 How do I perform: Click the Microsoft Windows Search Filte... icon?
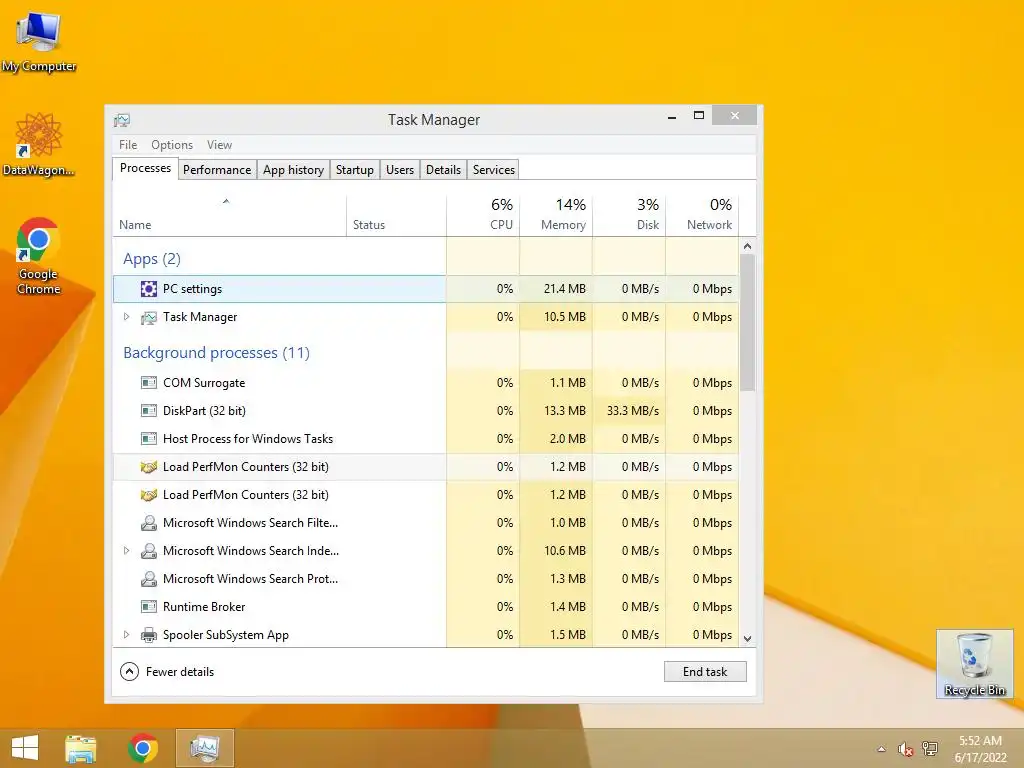pyautogui.click(x=149, y=523)
